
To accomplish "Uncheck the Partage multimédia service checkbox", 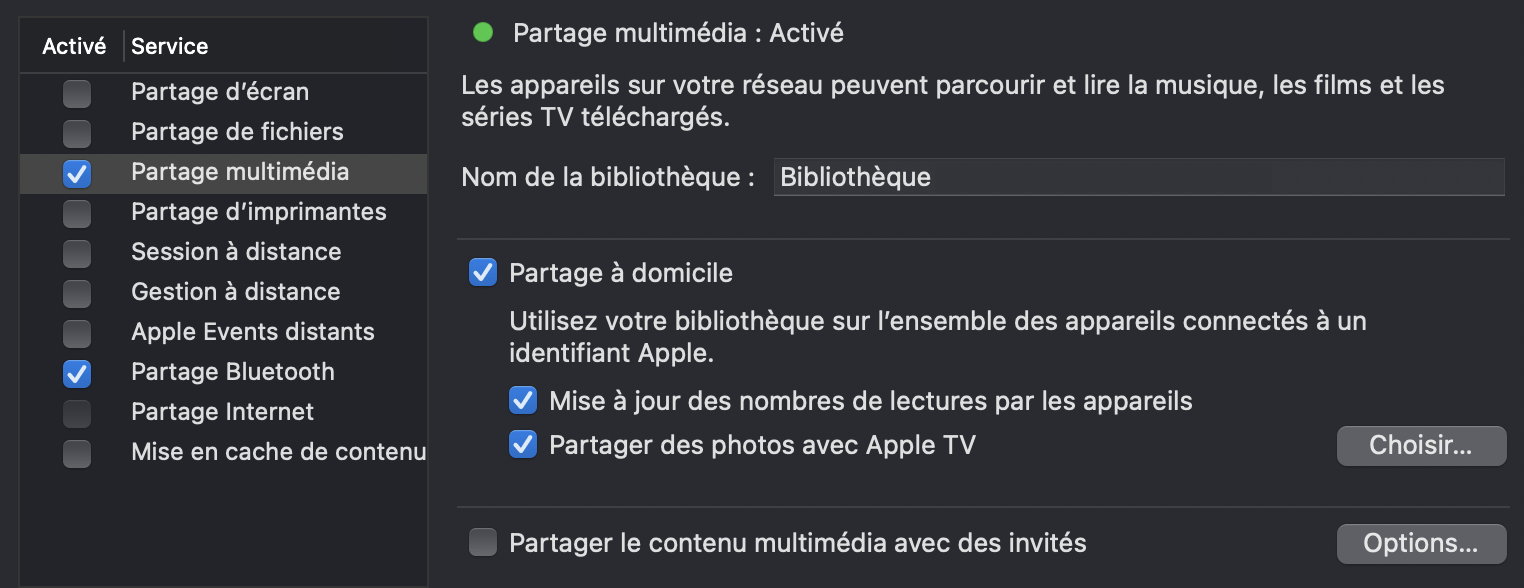I will (x=77, y=173).
